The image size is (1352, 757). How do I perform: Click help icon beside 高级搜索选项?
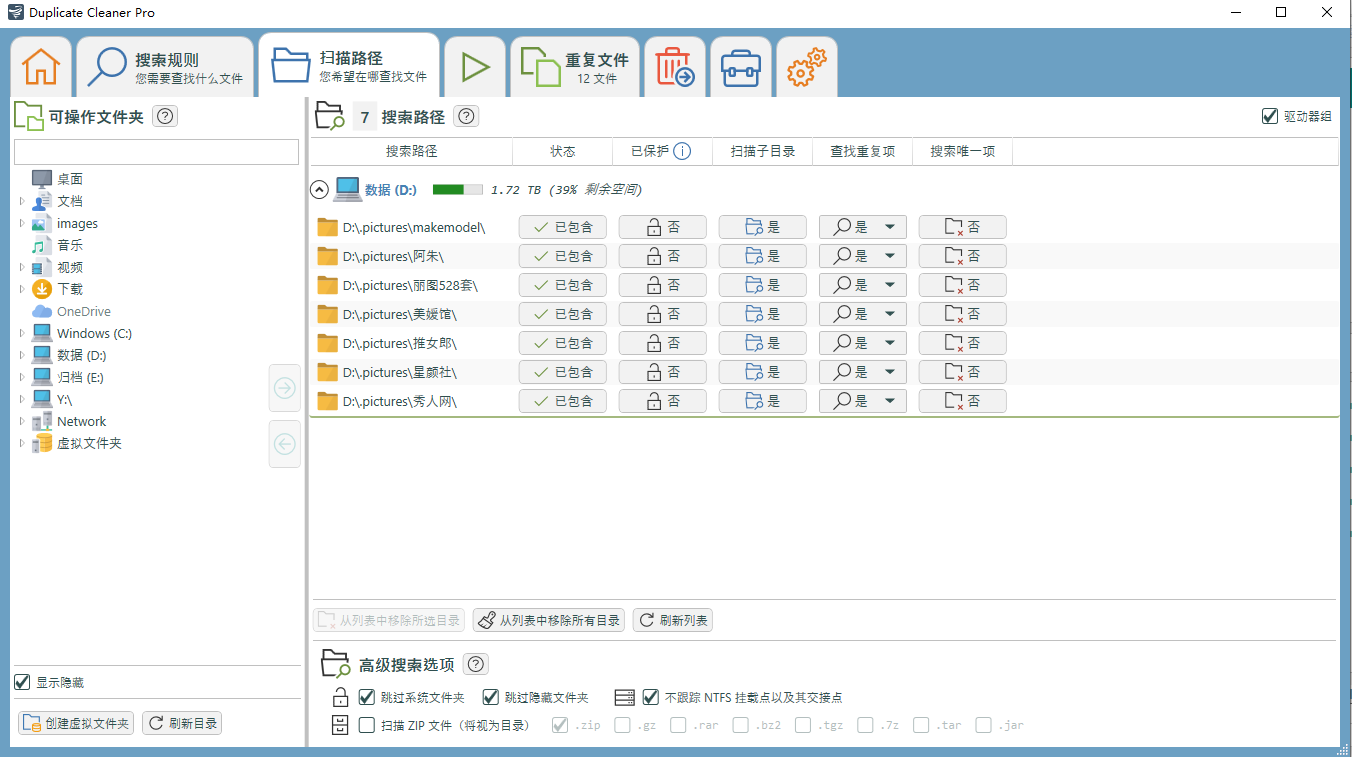[476, 664]
